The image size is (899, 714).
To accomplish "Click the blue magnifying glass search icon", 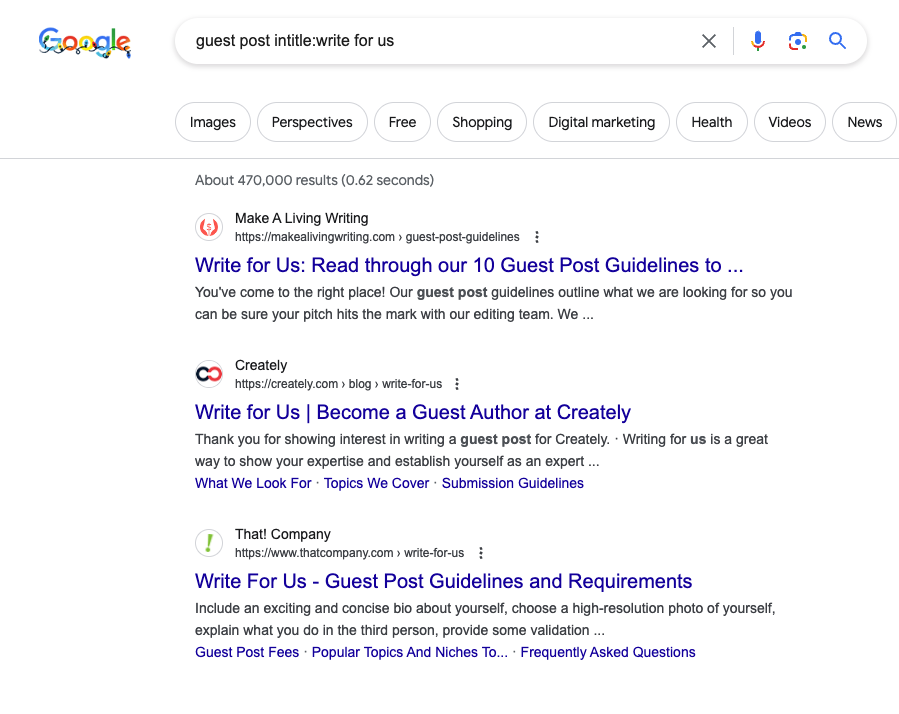I will [x=837, y=41].
